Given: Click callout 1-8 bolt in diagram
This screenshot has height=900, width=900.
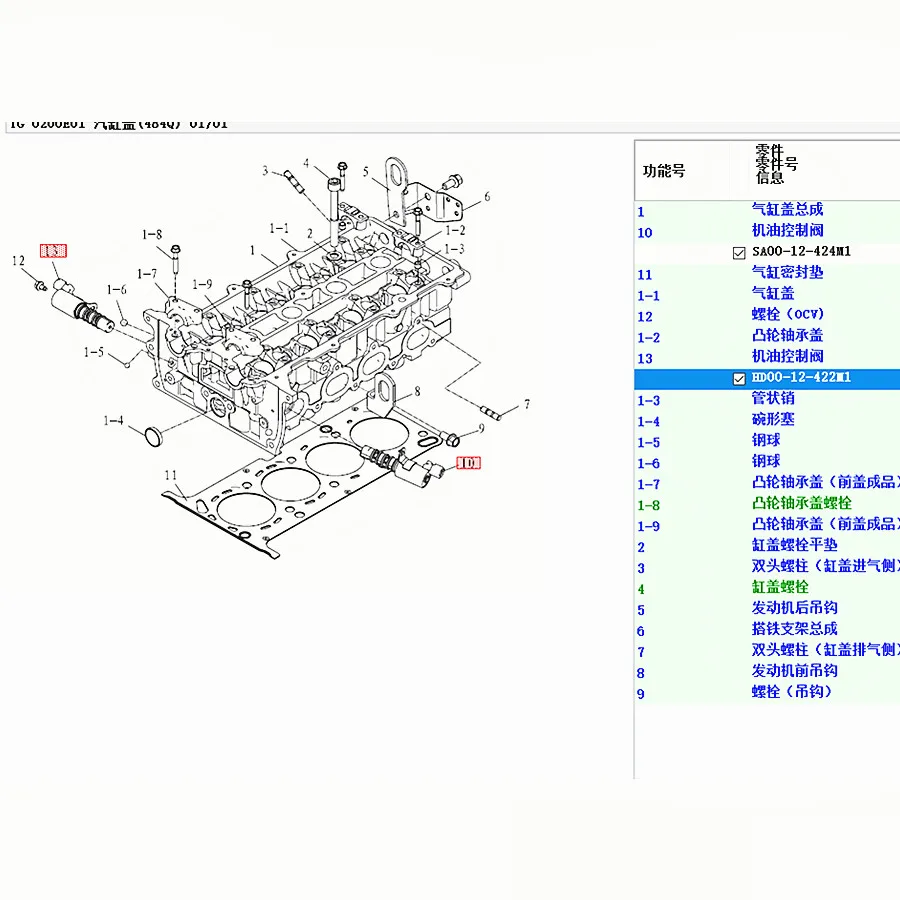Looking at the screenshot, I should (x=152, y=234).
